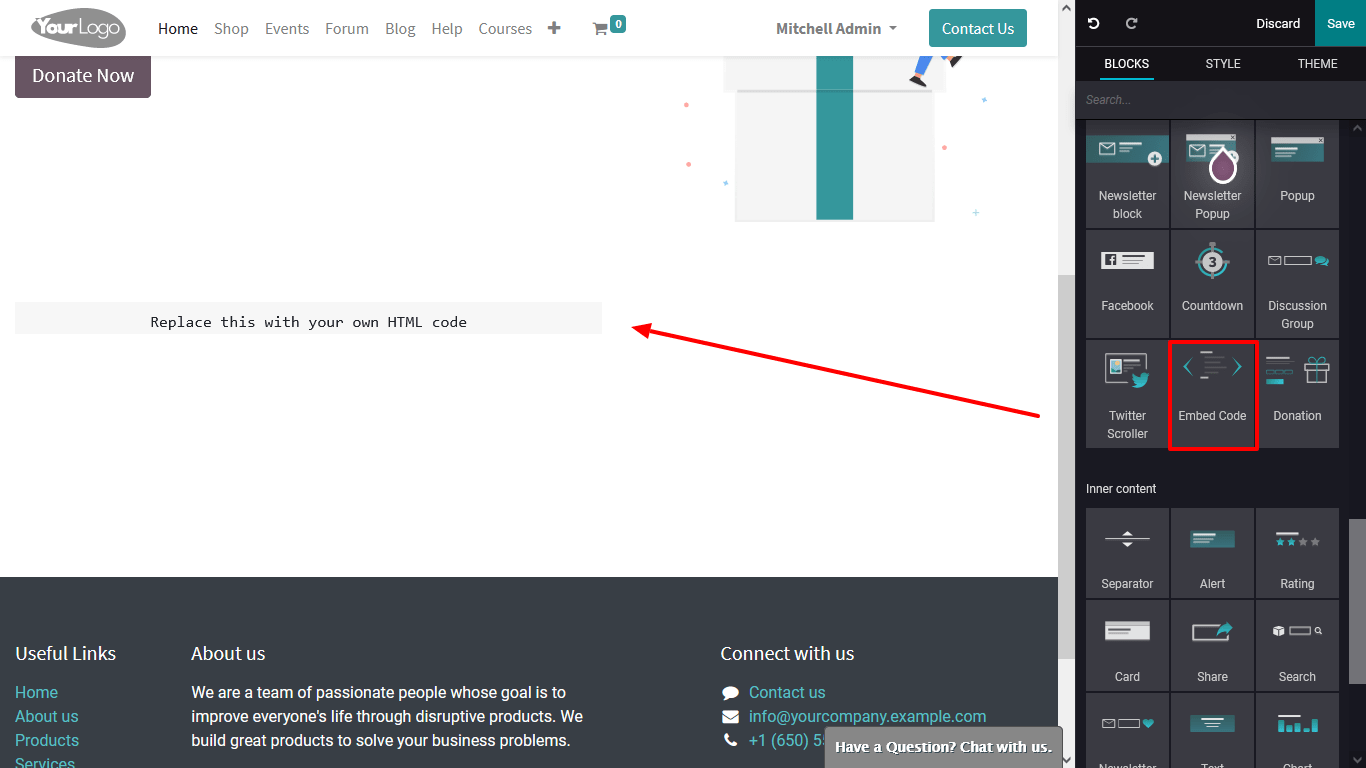Image resolution: width=1366 pixels, height=768 pixels.
Task: Click the redo arrow in editor
Action: pos(1132,23)
